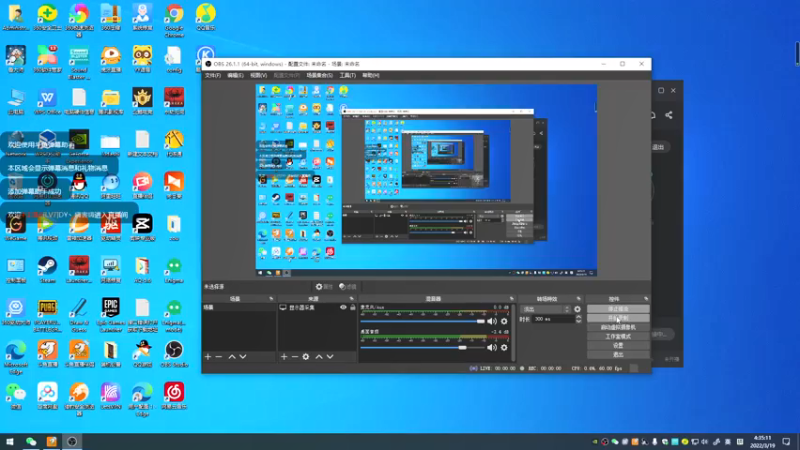Move the source down in the Sources list
Image resolution: width=800 pixels, height=450 pixels.
tap(330, 357)
